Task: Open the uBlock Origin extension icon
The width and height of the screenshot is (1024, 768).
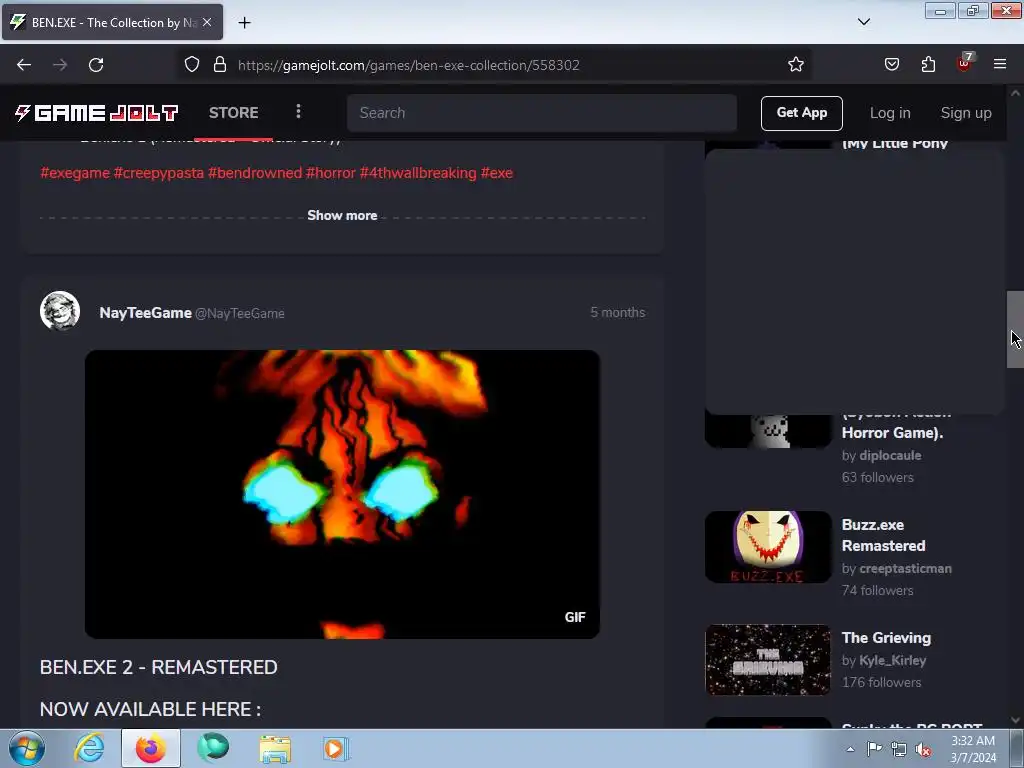Action: pos(965,63)
